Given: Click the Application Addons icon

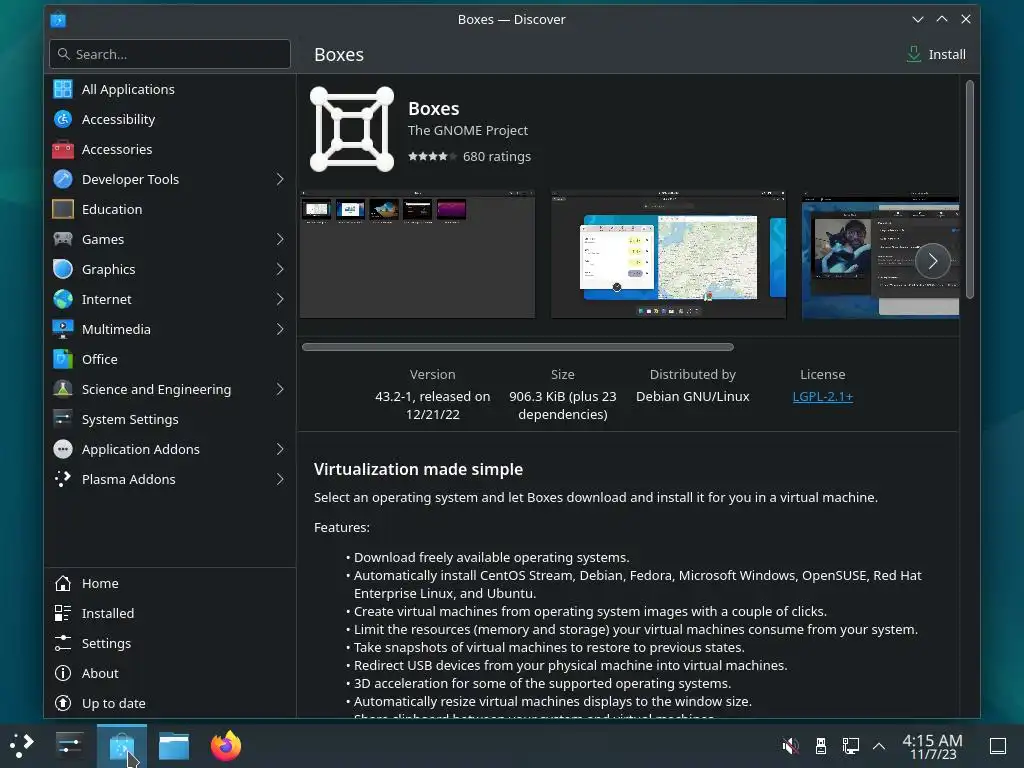Looking at the screenshot, I should coord(63,449).
